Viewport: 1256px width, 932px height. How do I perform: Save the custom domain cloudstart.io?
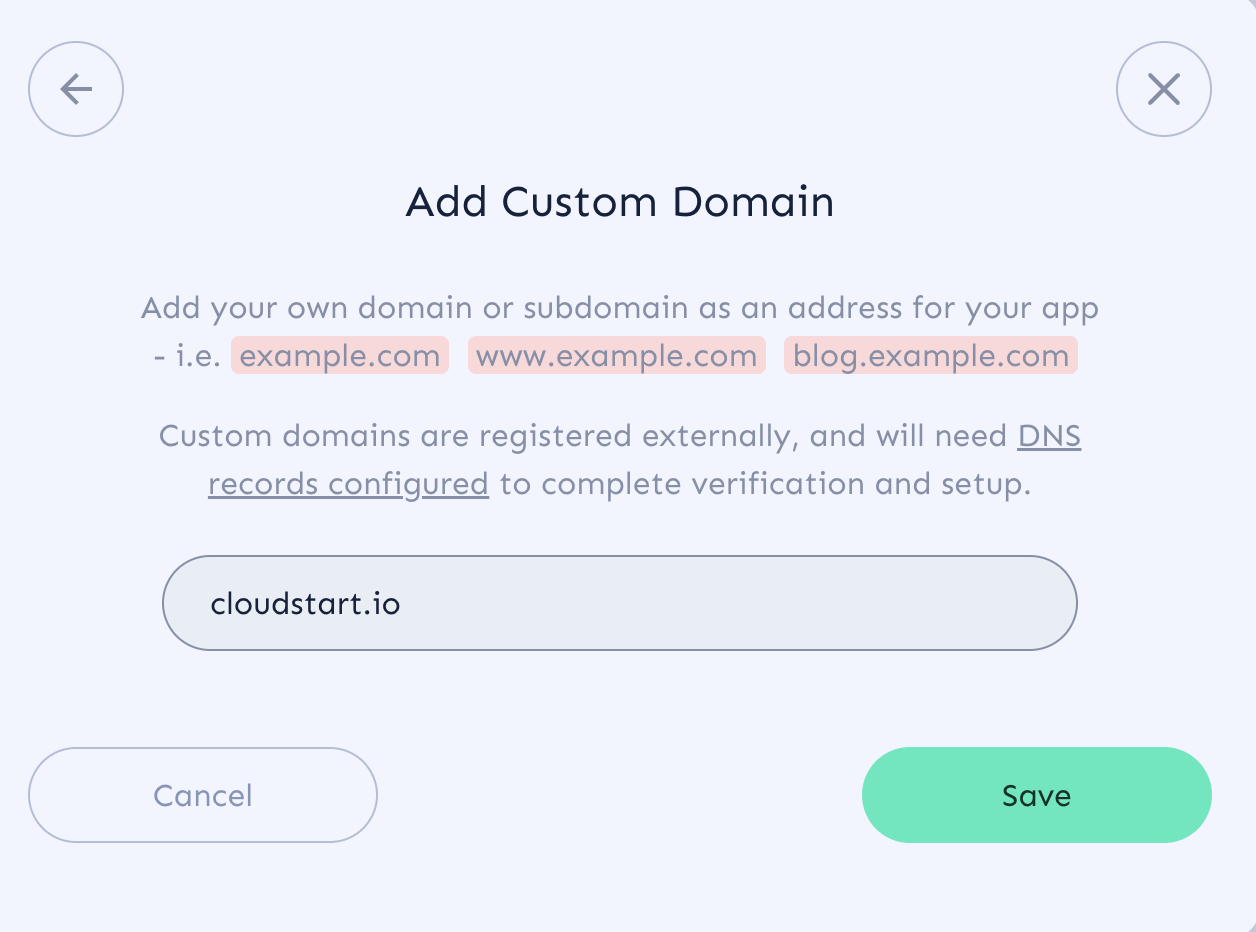pos(1036,795)
